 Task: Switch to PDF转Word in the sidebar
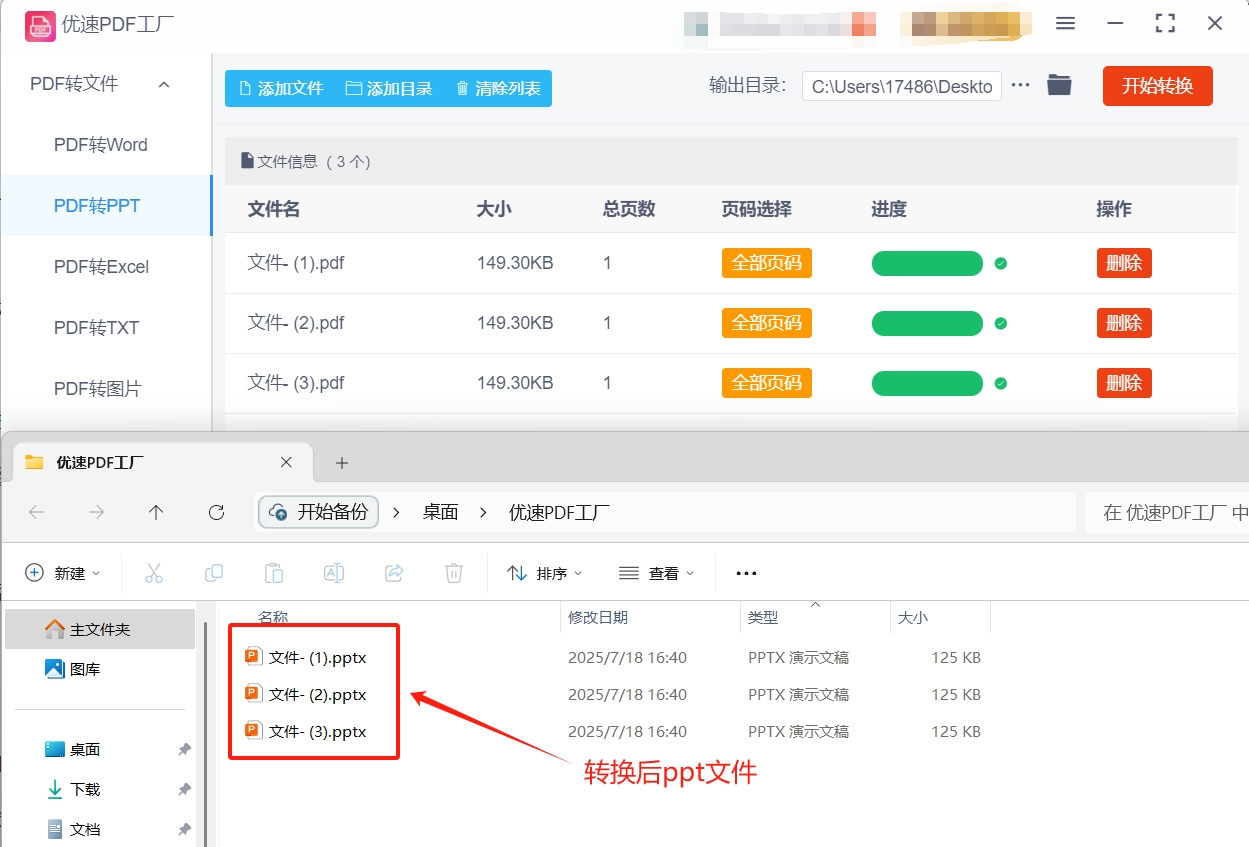point(100,144)
